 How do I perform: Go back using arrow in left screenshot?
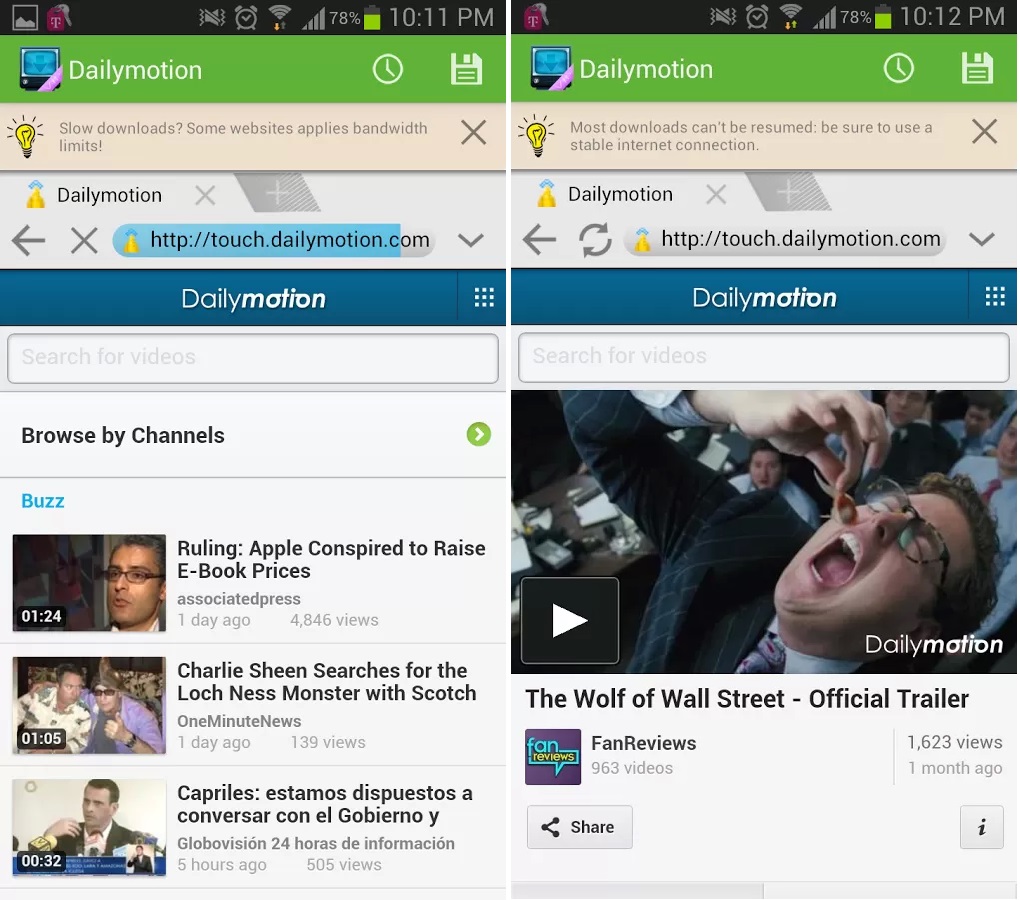(x=29, y=241)
